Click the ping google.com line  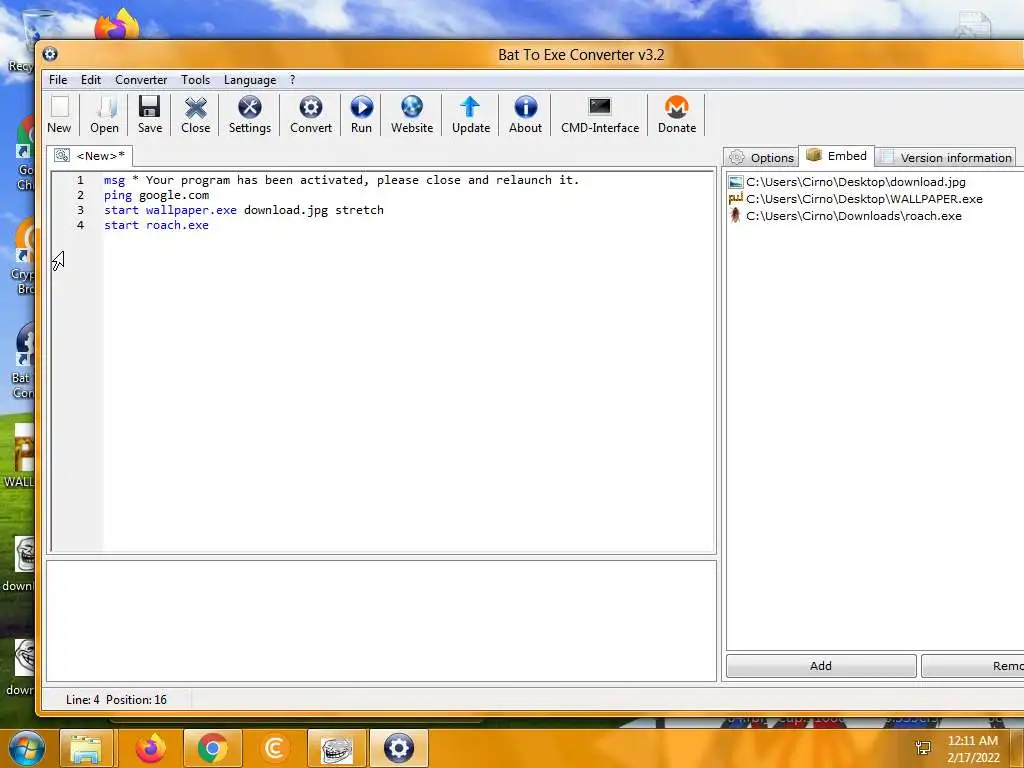click(157, 195)
